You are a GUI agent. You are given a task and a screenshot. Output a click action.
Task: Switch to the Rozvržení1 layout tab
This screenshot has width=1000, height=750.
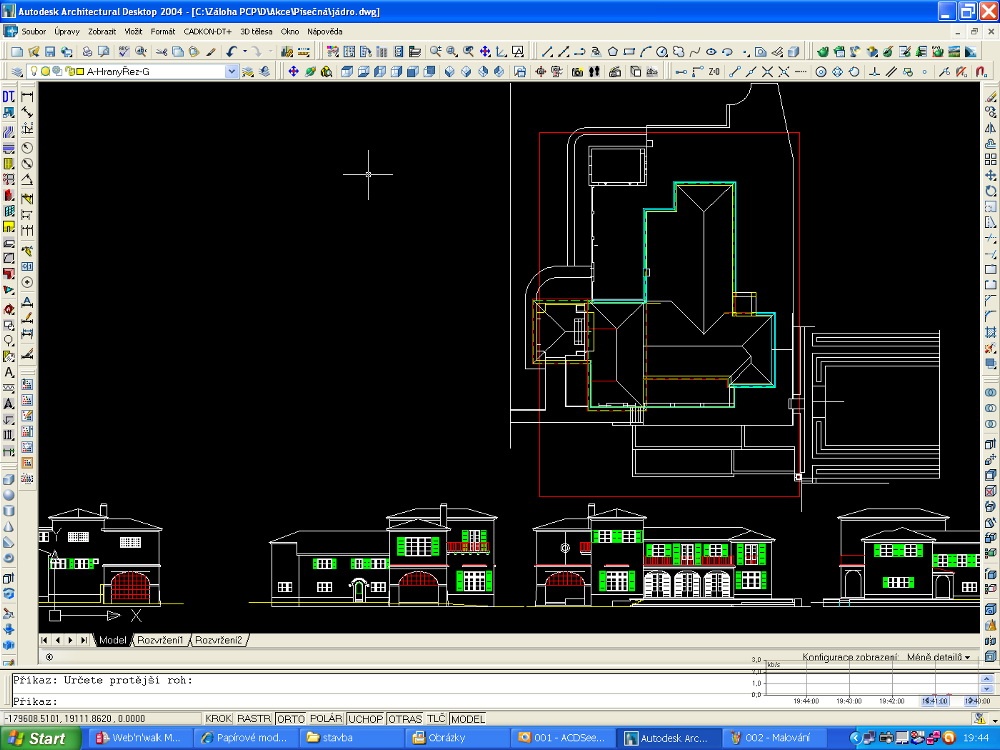[160, 640]
